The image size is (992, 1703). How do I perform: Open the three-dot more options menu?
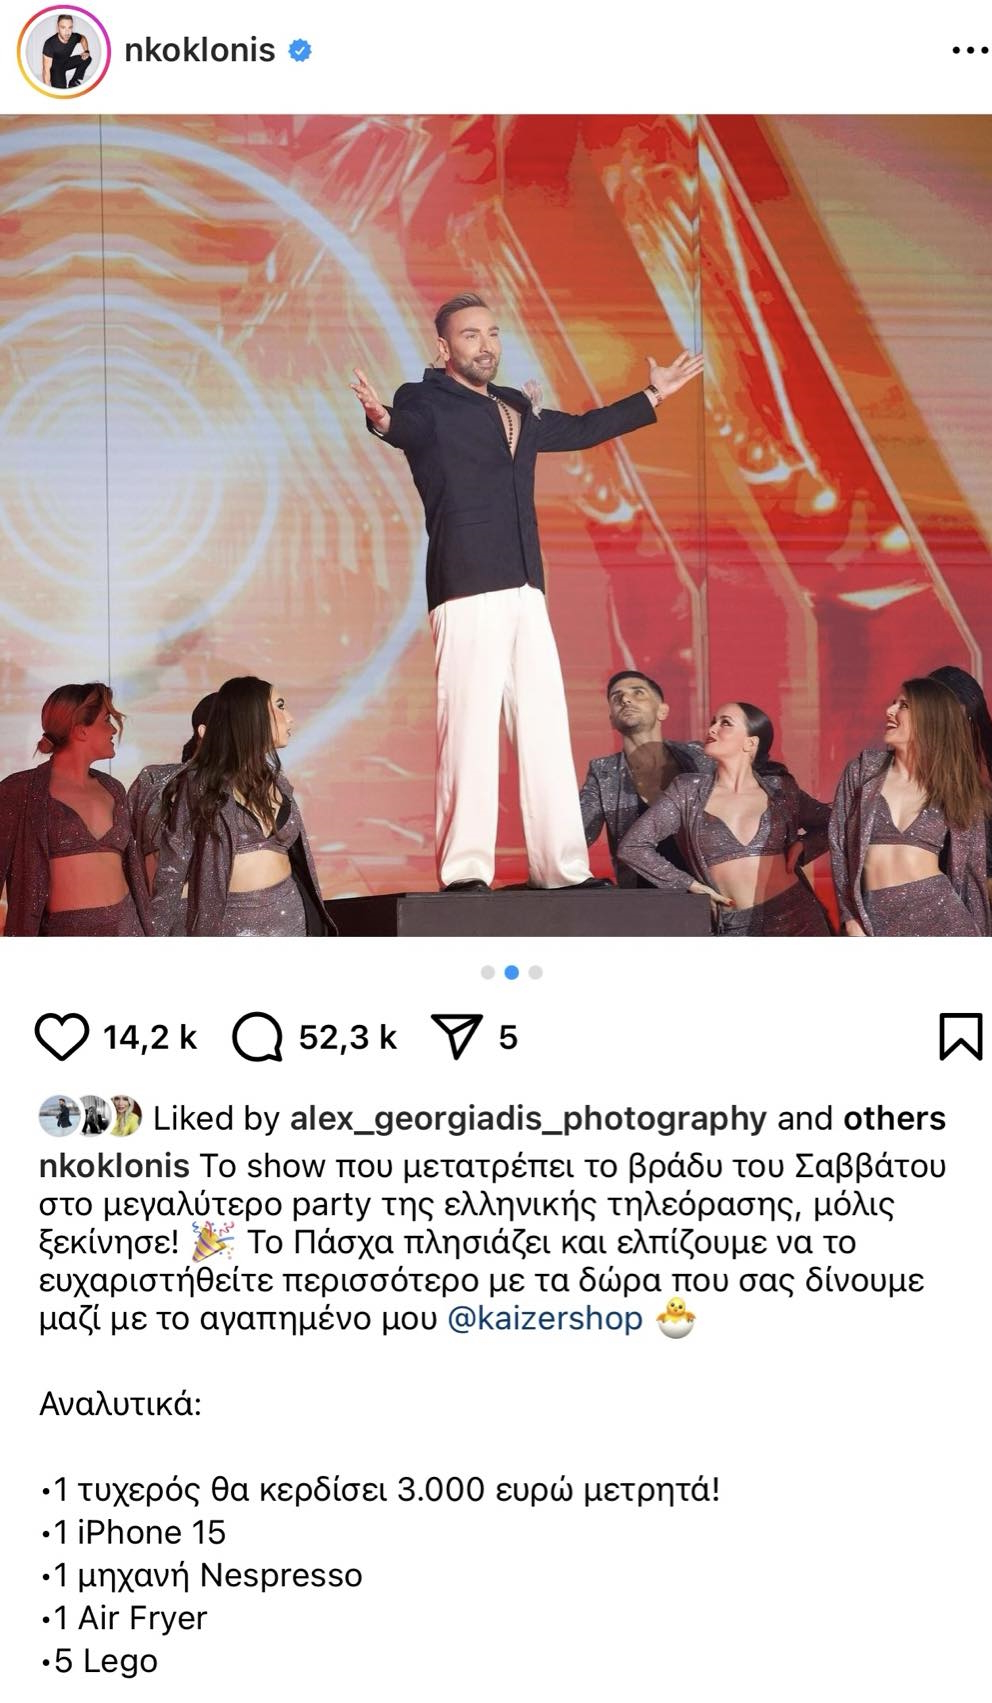click(968, 50)
